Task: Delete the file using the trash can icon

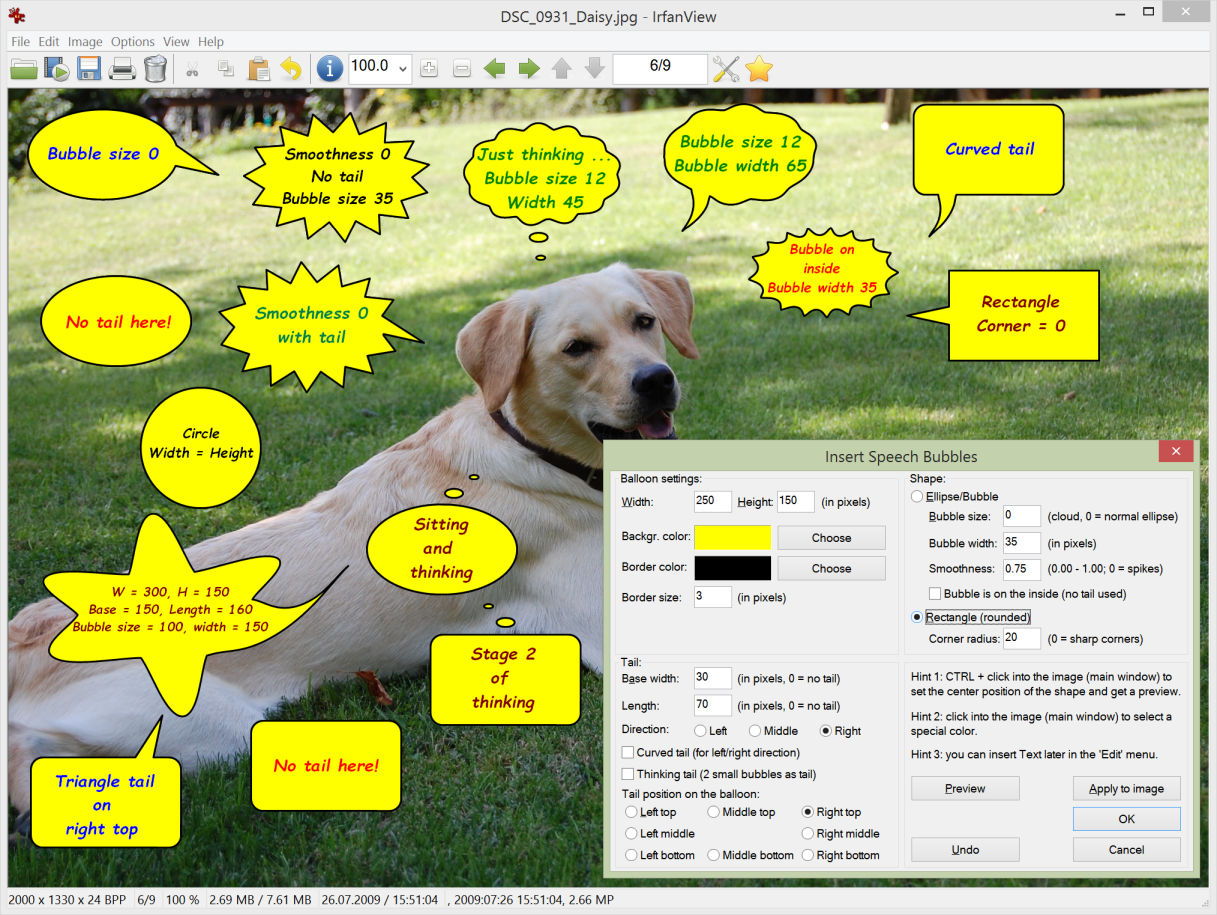Action: (156, 68)
